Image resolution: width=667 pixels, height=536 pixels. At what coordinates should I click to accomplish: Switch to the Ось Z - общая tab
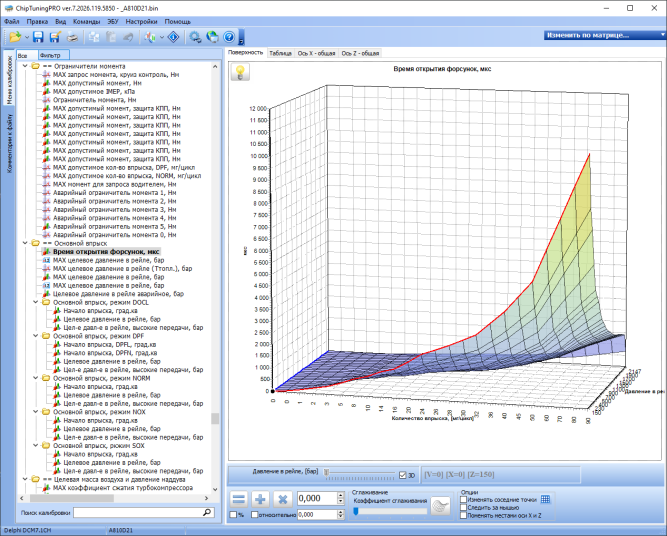(x=360, y=53)
